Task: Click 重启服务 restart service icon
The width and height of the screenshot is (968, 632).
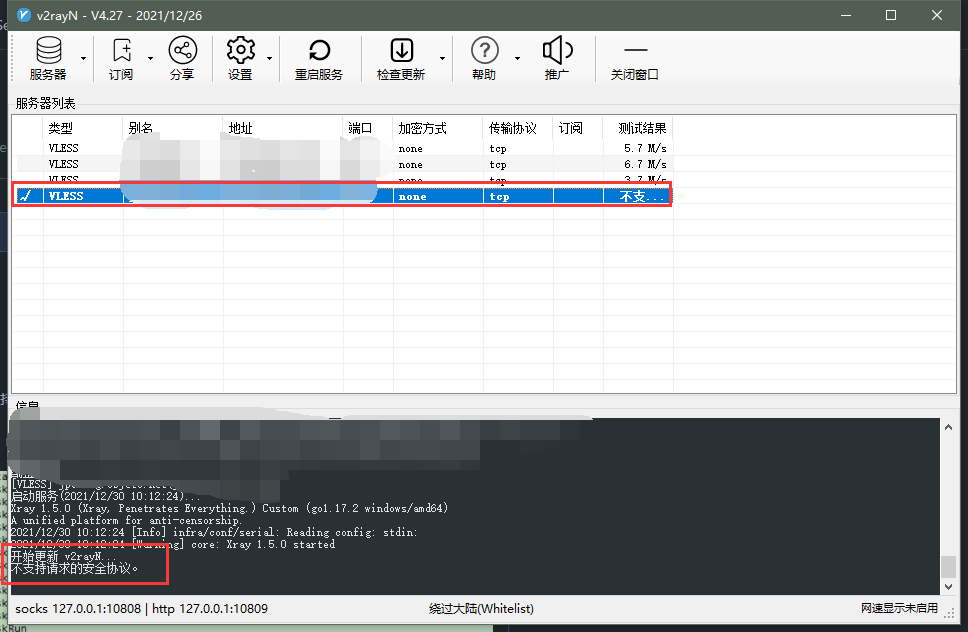Action: coord(319,50)
